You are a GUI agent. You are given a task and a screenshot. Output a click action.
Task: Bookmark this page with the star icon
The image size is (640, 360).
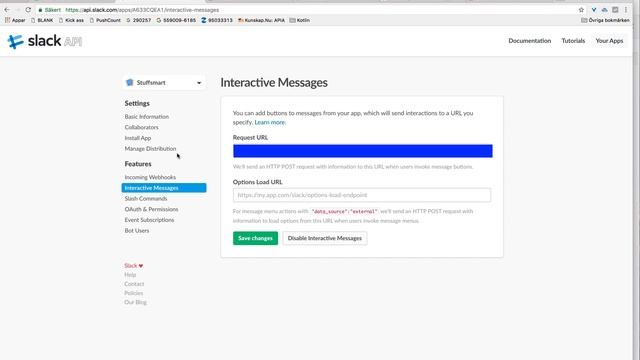581,10
